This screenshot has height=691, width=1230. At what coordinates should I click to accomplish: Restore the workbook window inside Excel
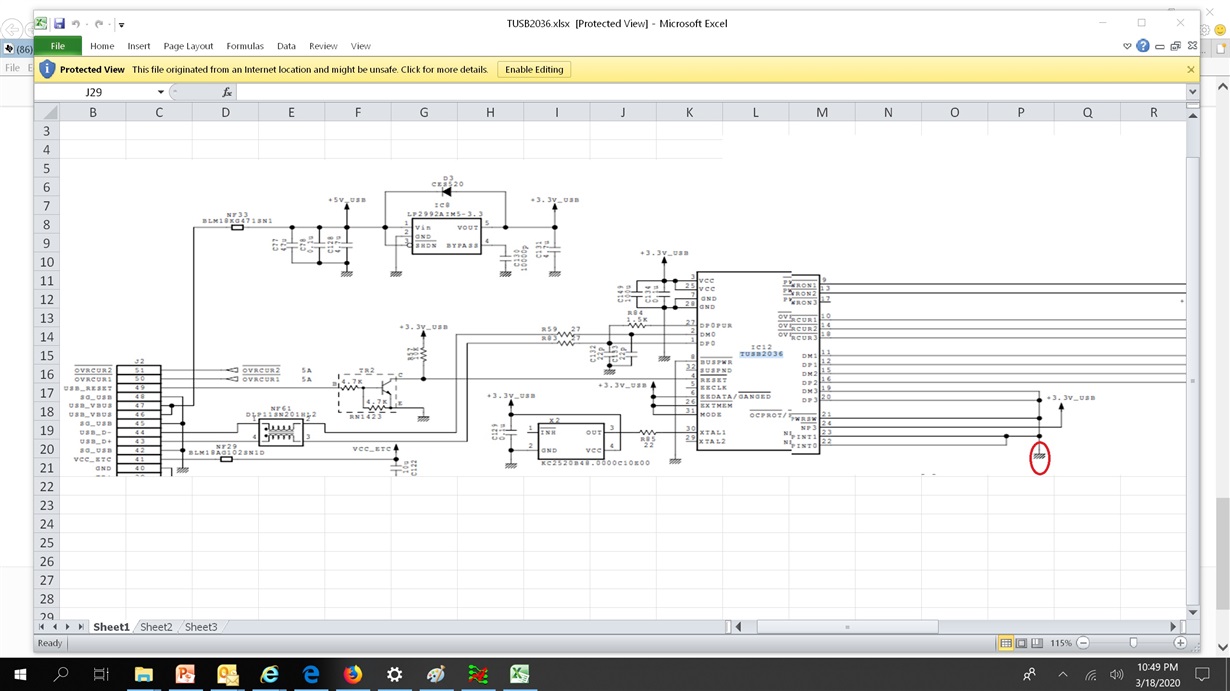[1175, 46]
